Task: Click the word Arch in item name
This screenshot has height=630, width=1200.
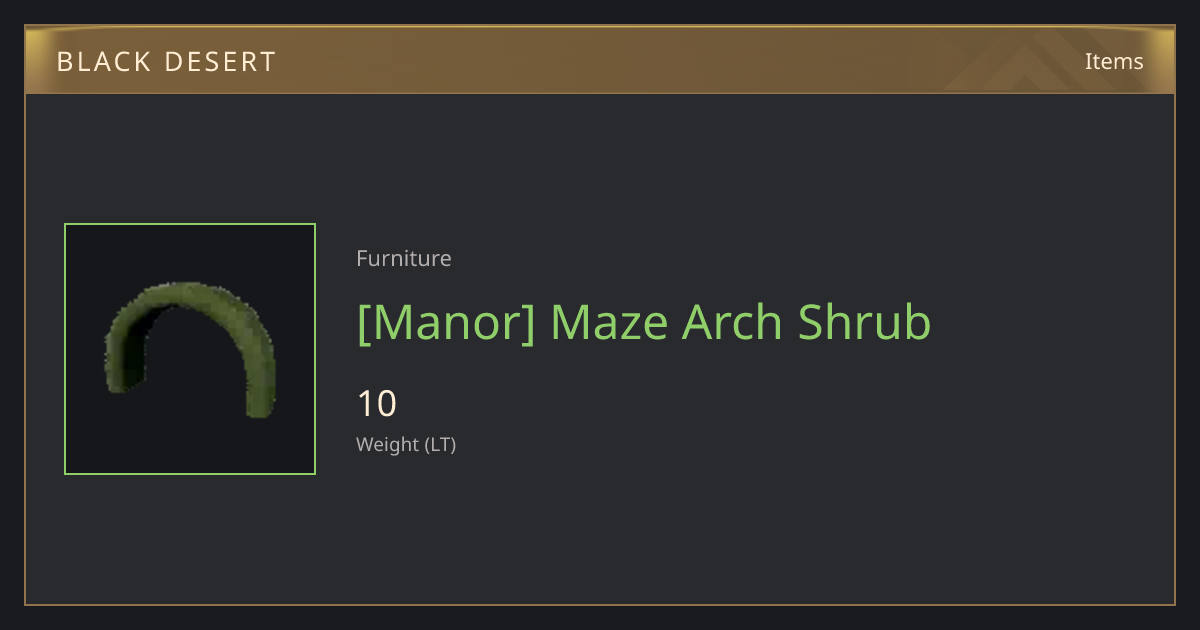Action: [x=733, y=322]
